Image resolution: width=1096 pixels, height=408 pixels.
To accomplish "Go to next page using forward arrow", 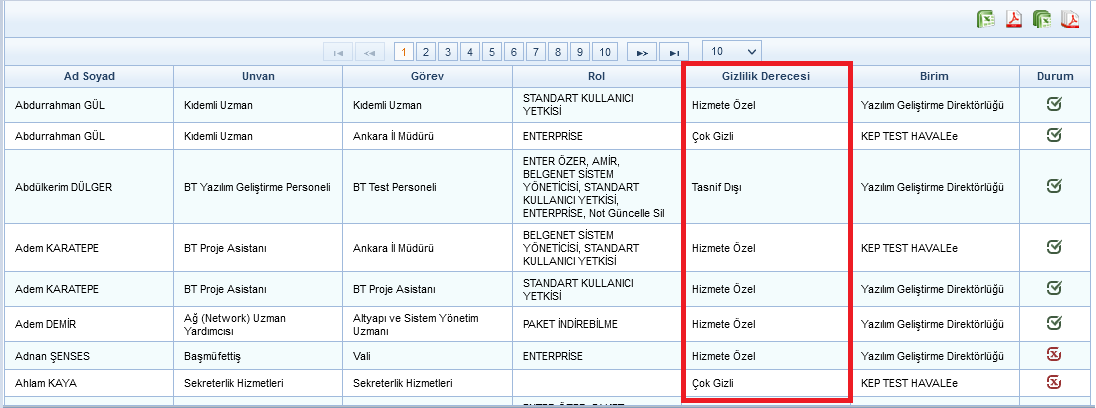I will 642,52.
